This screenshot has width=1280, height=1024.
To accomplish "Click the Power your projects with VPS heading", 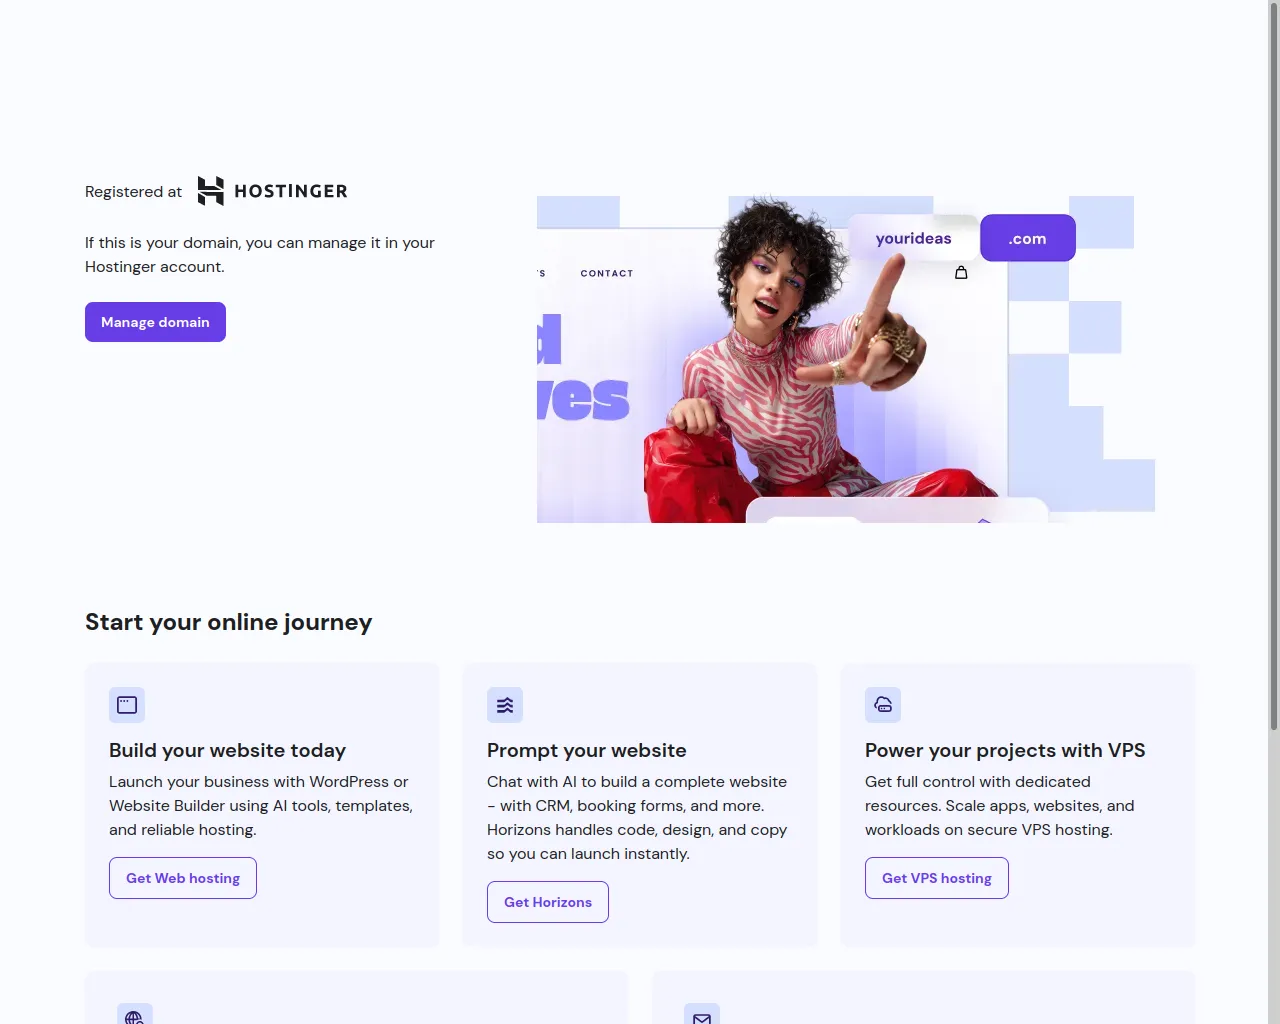I will click(1005, 750).
